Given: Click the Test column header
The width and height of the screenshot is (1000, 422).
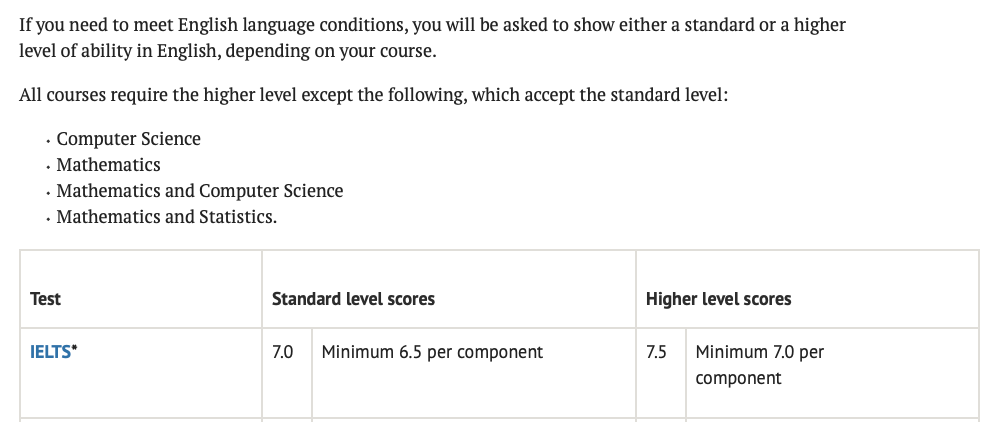Looking at the screenshot, I should tap(45, 299).
